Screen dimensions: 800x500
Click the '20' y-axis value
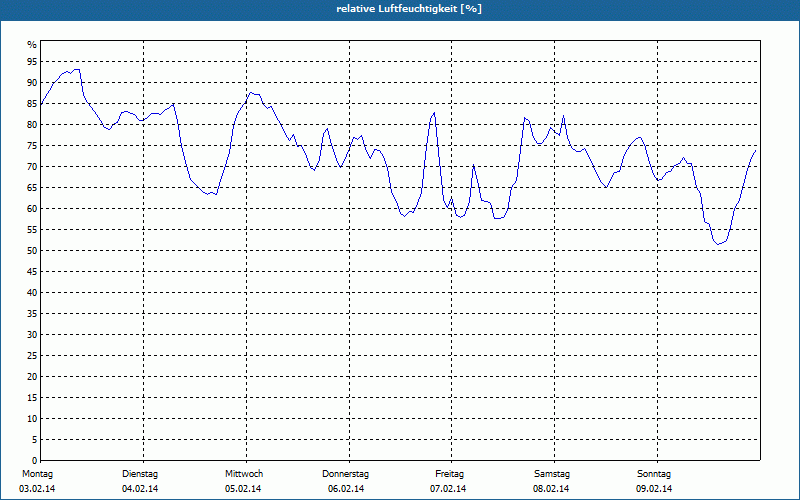[x=32, y=377]
